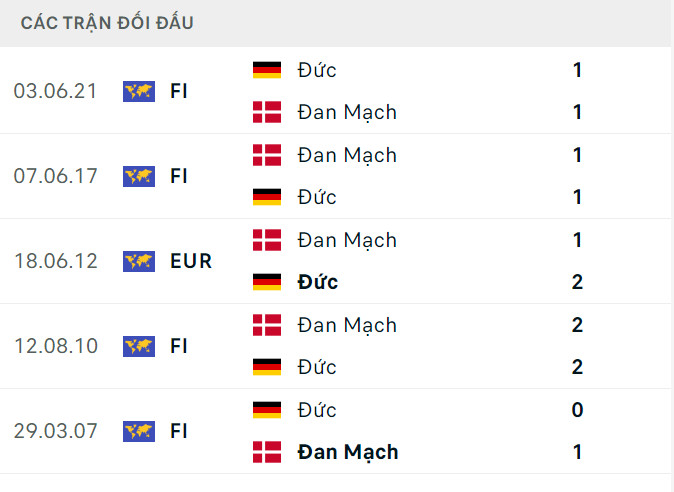
Task: Click the Denmark flag in 03.06.21 match
Action: point(267,112)
